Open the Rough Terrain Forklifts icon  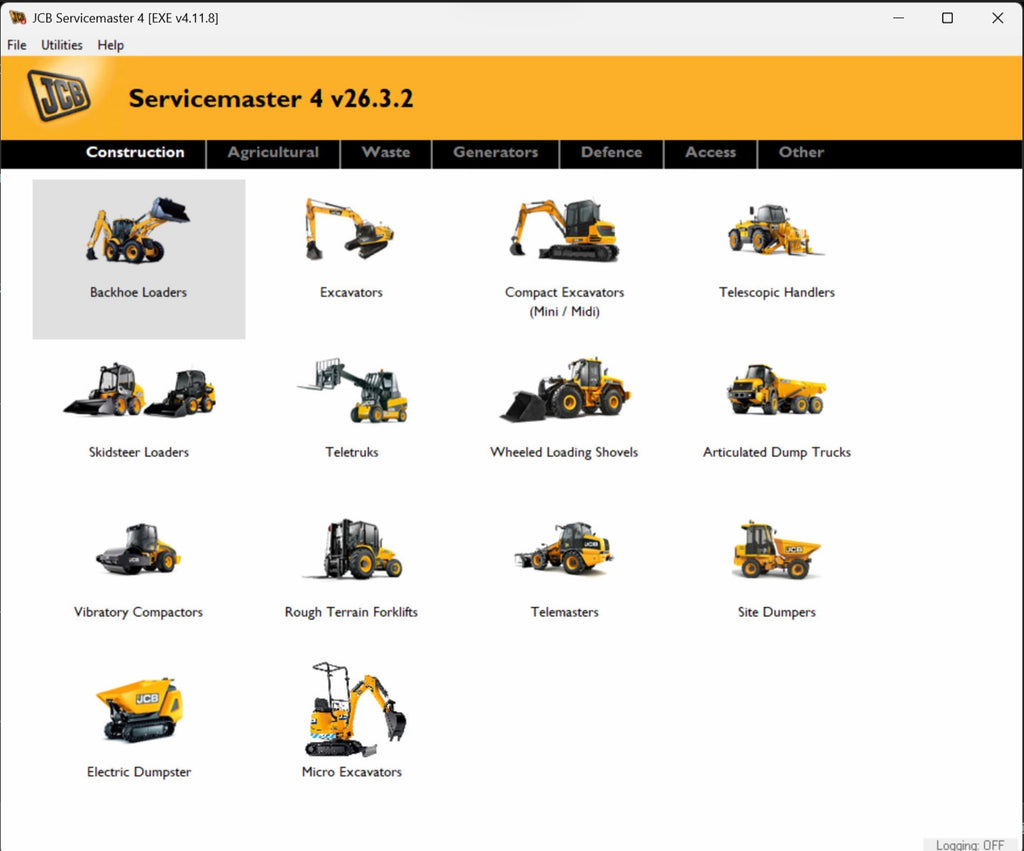(353, 549)
